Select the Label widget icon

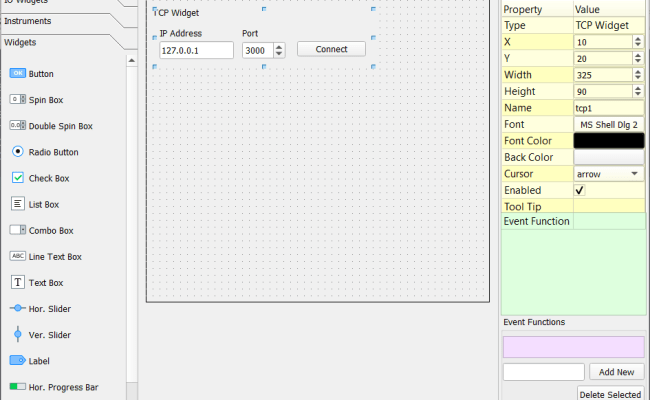tap(17, 360)
